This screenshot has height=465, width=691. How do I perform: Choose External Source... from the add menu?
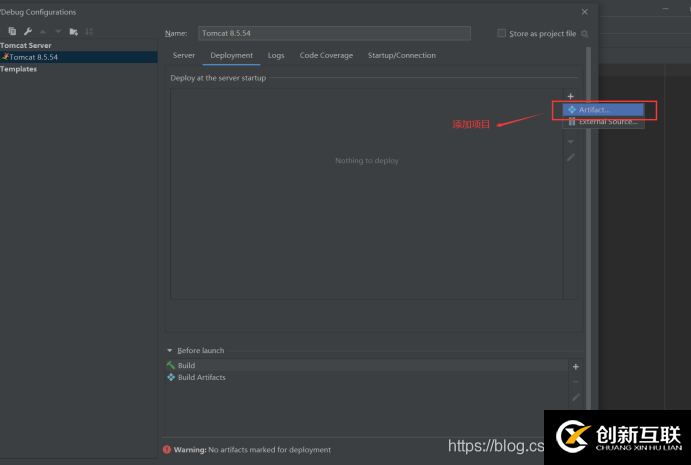click(603, 122)
